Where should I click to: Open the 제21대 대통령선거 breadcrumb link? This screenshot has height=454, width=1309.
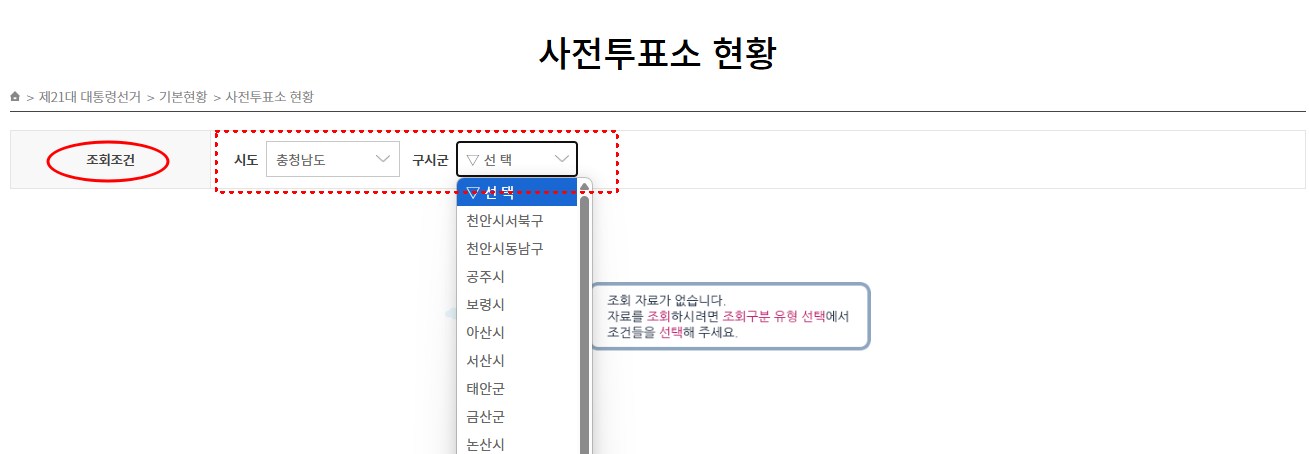pos(90,97)
